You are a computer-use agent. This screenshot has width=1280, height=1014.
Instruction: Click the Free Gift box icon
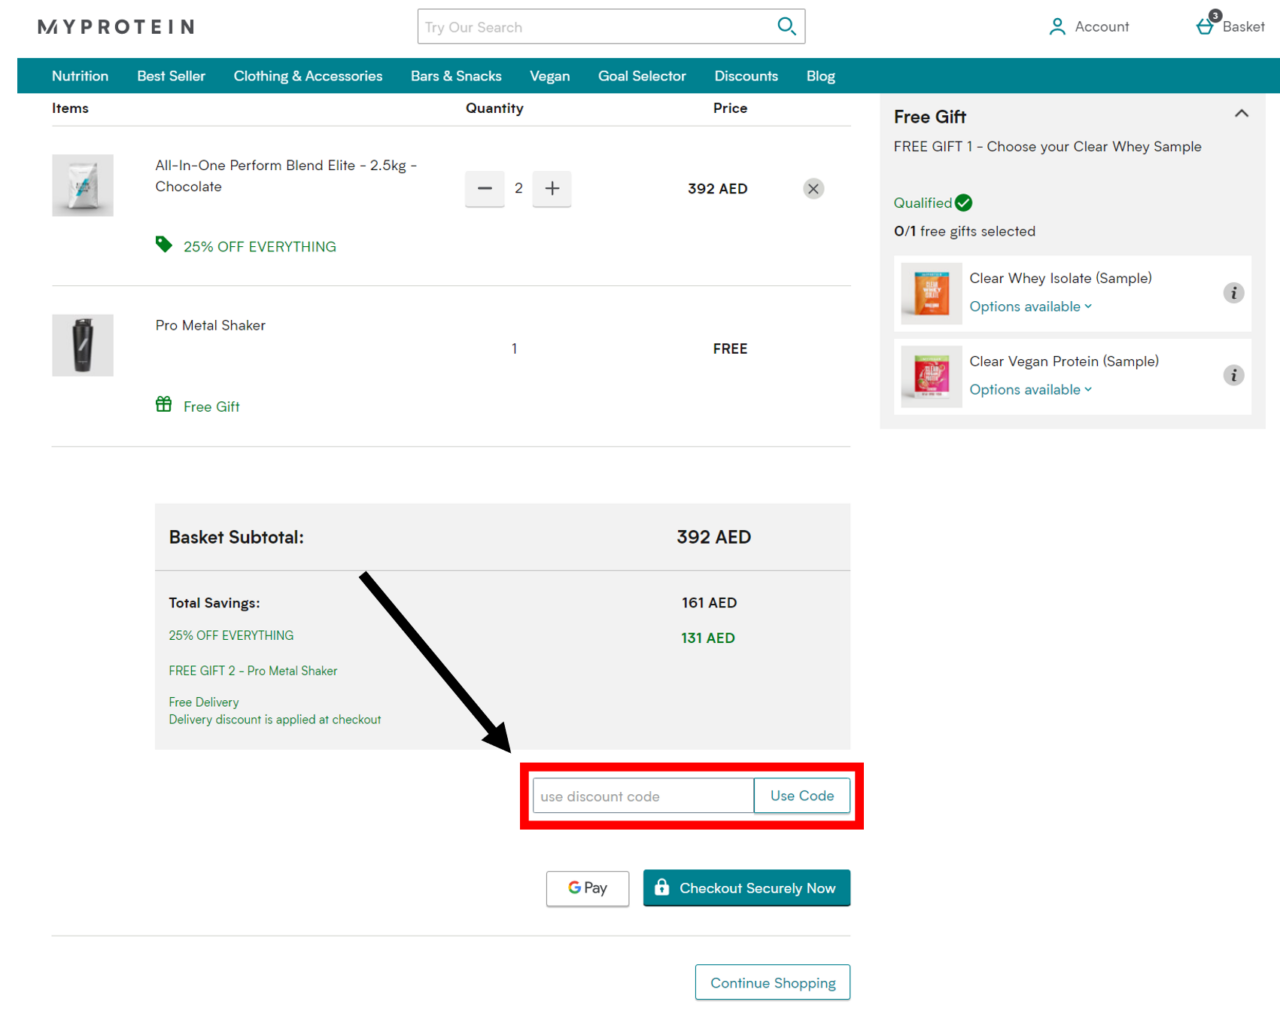pos(164,404)
